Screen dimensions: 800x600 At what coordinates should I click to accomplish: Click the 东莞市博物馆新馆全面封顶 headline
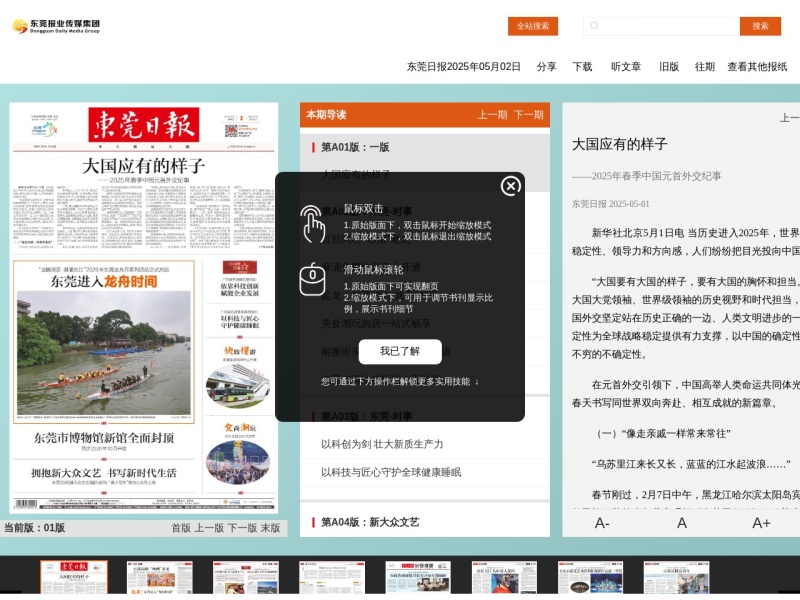tap(104, 438)
